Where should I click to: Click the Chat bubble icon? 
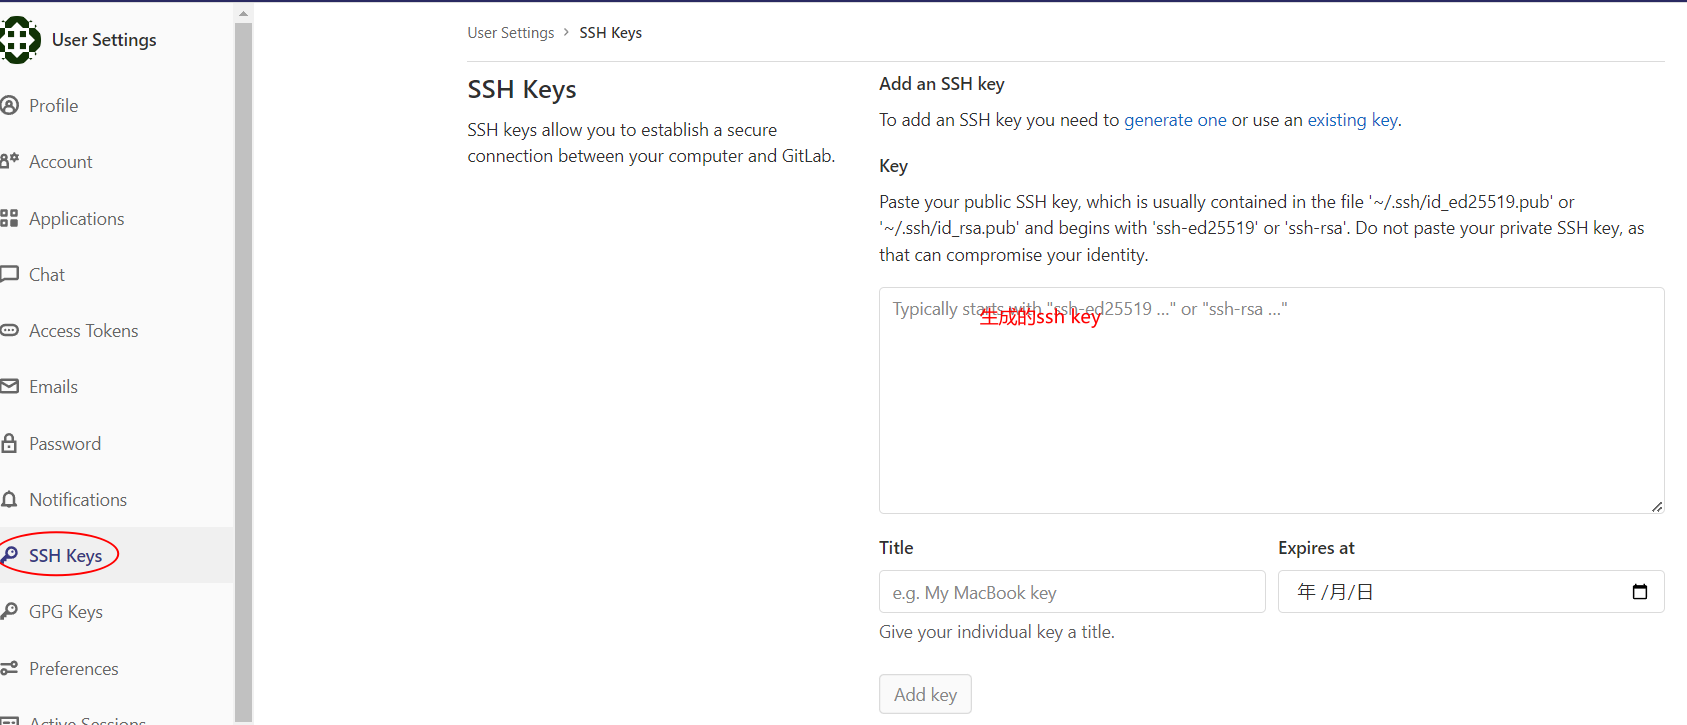click(10, 274)
